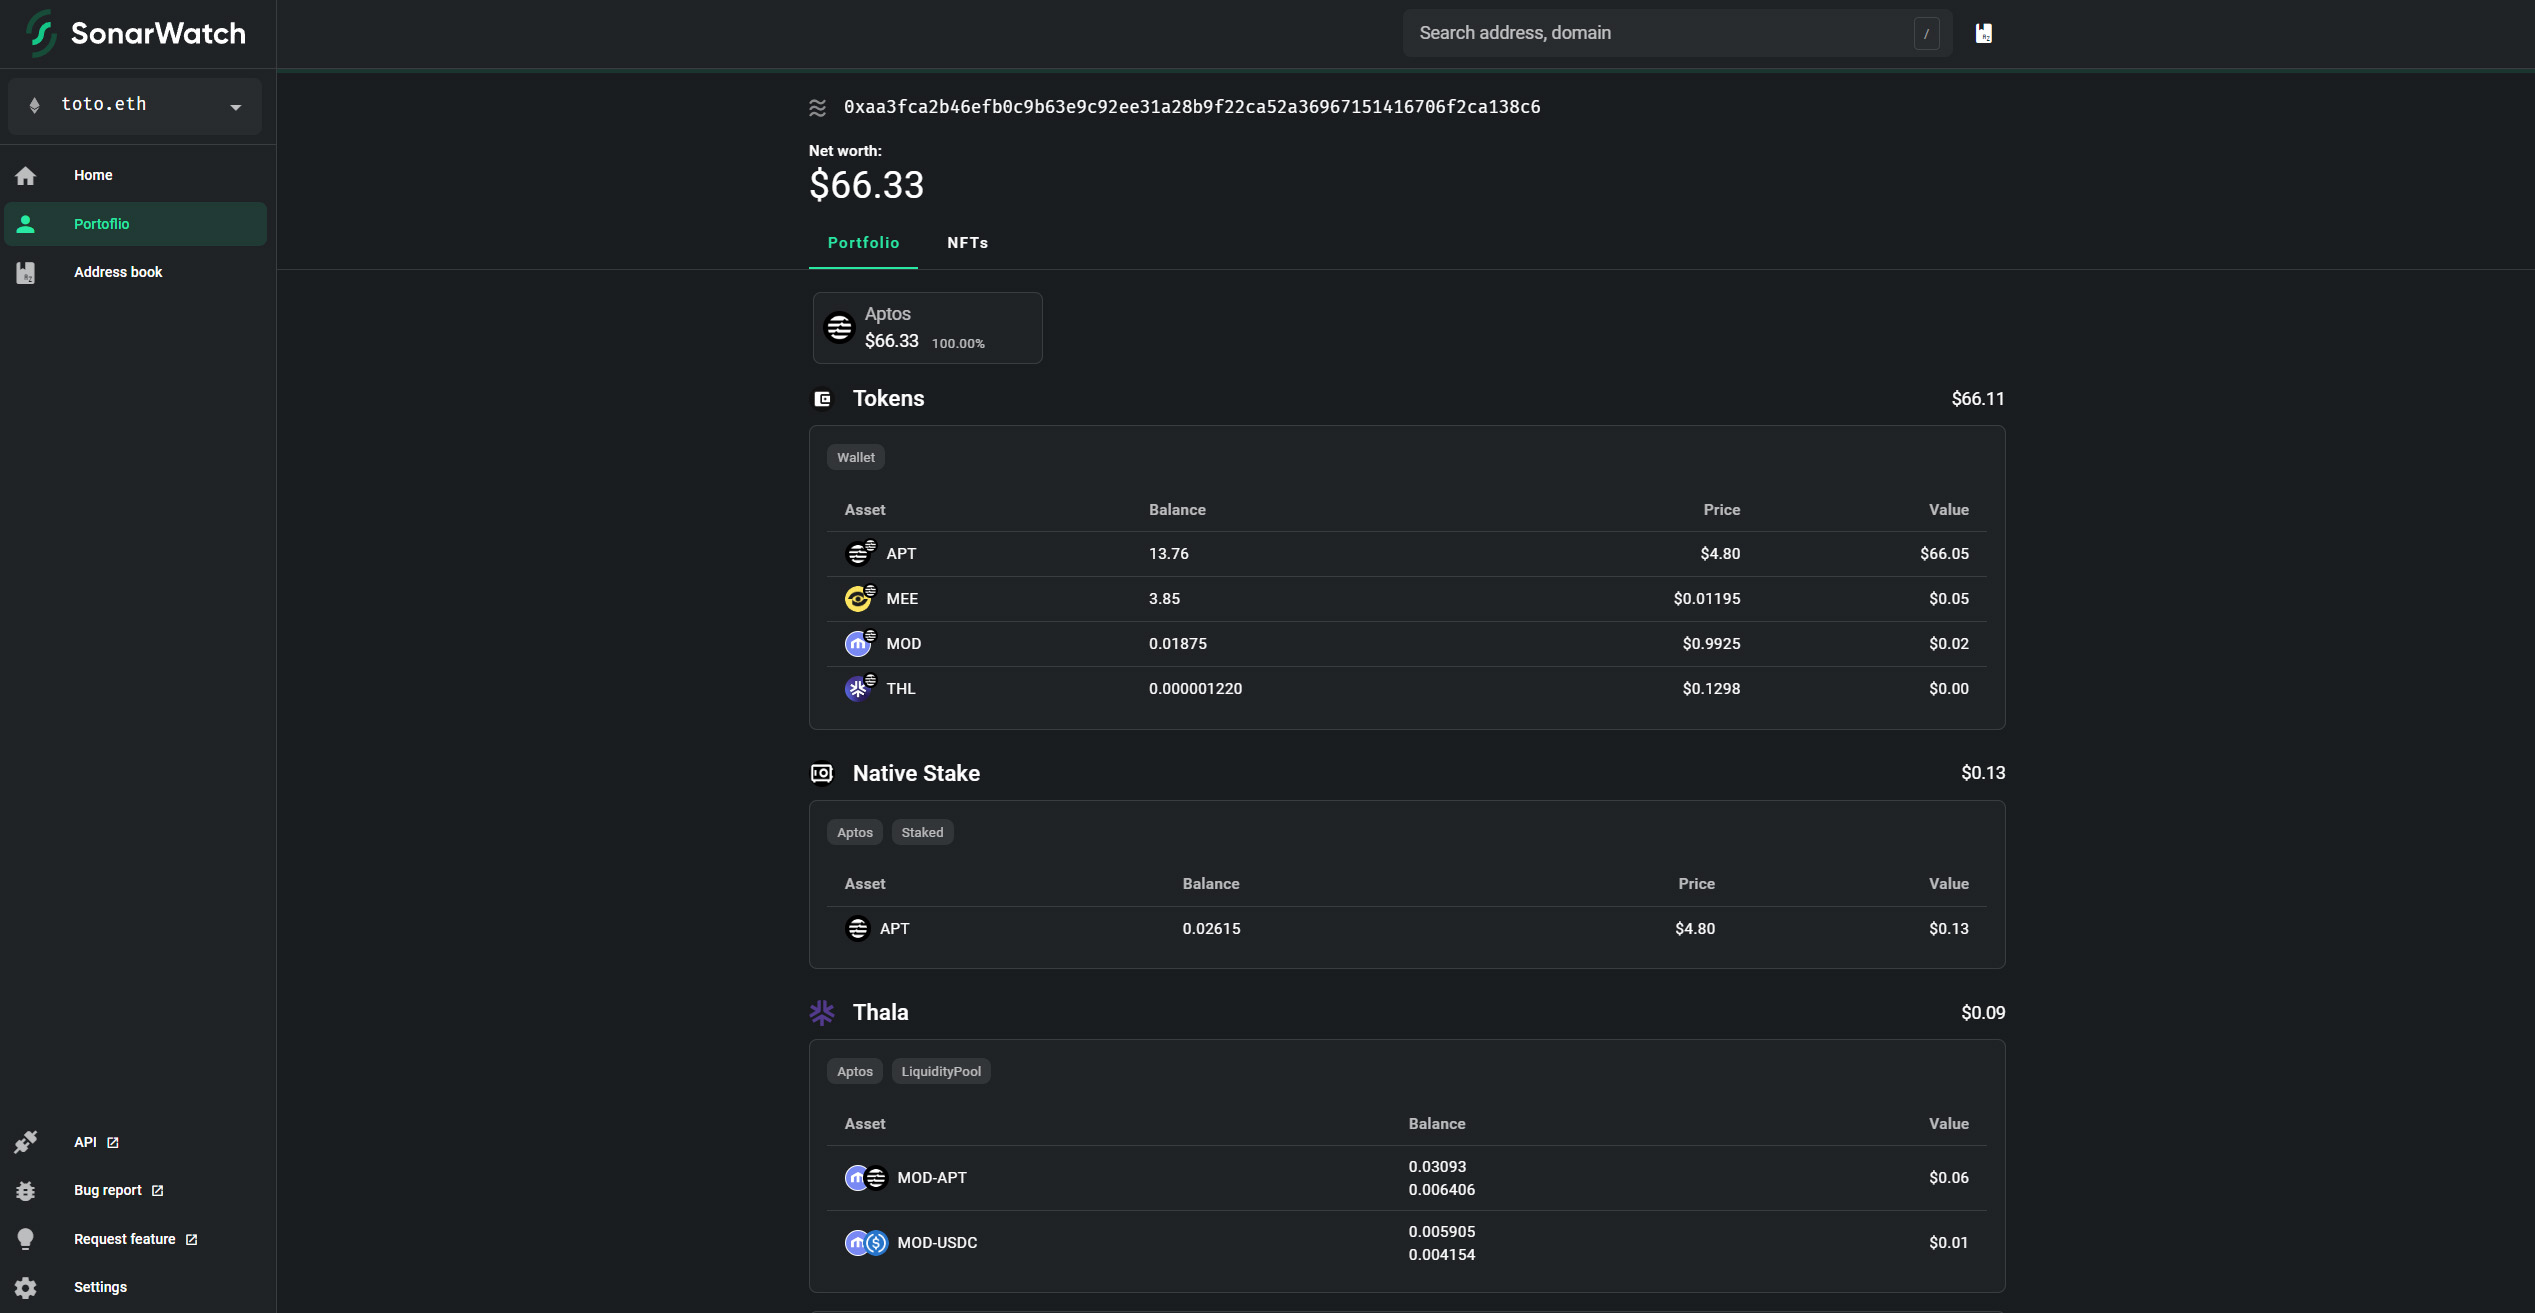Expand the dropdown arrow next to toto.eth
This screenshot has width=2535, height=1313.
click(x=236, y=107)
